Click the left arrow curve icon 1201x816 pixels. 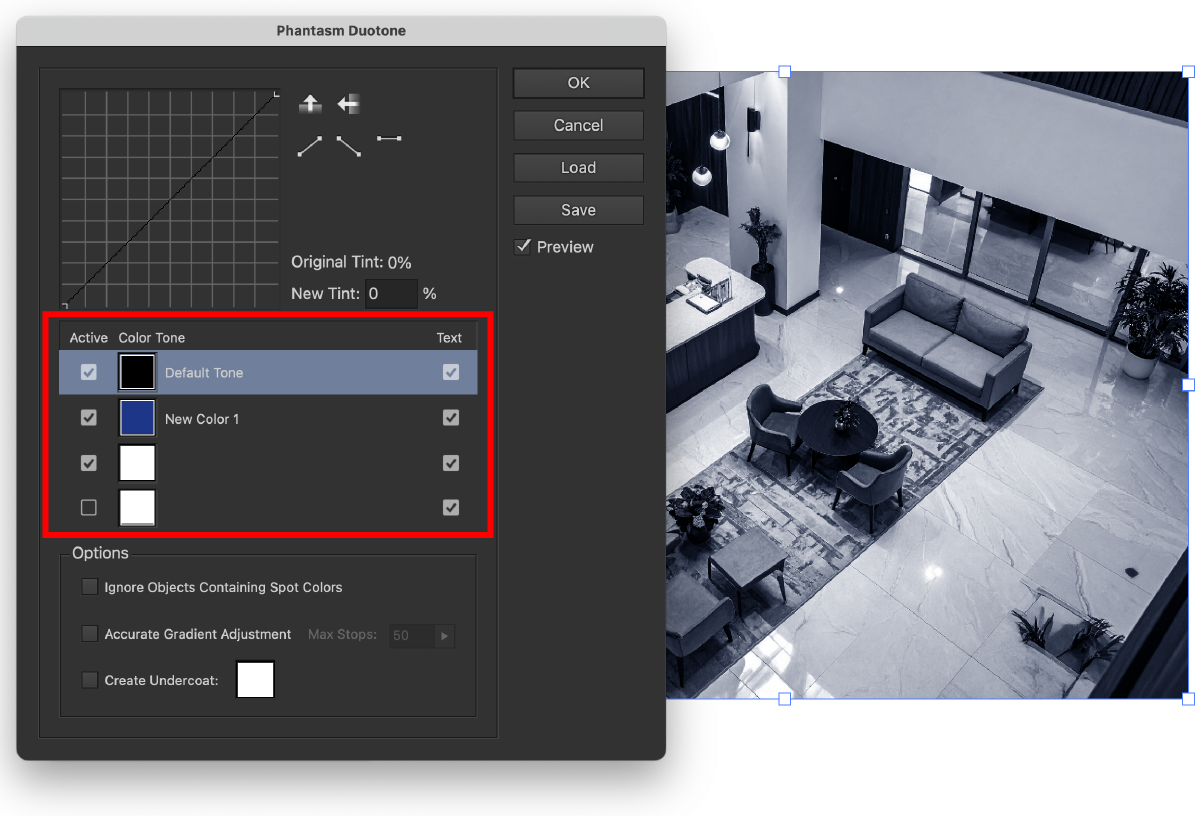[348, 104]
